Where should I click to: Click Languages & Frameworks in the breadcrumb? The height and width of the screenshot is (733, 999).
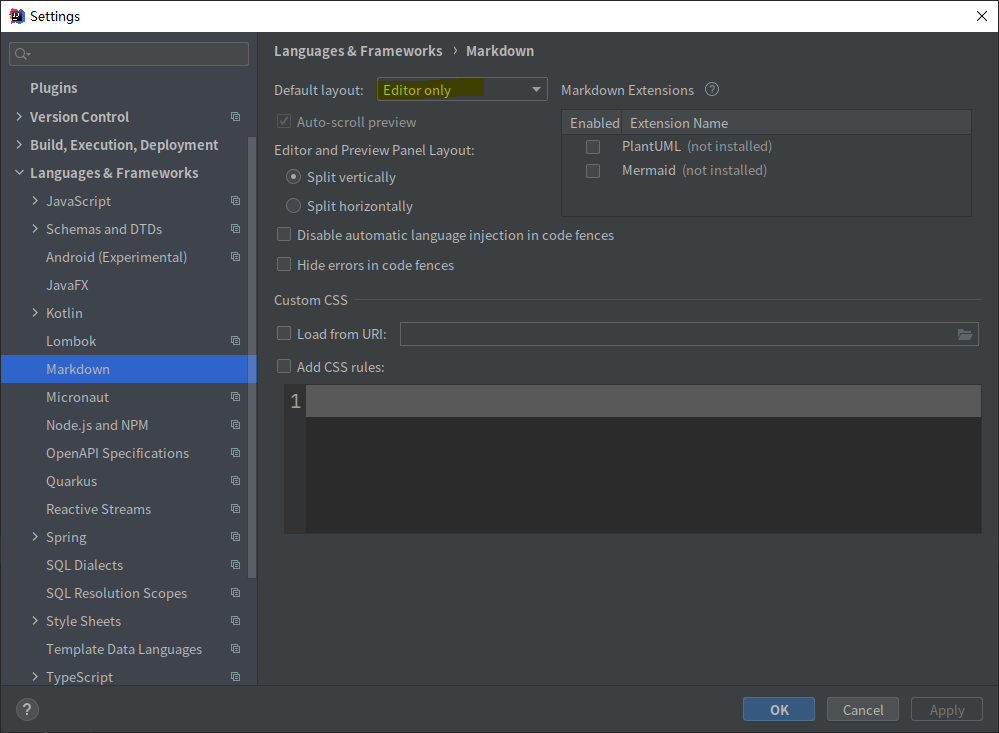point(358,51)
